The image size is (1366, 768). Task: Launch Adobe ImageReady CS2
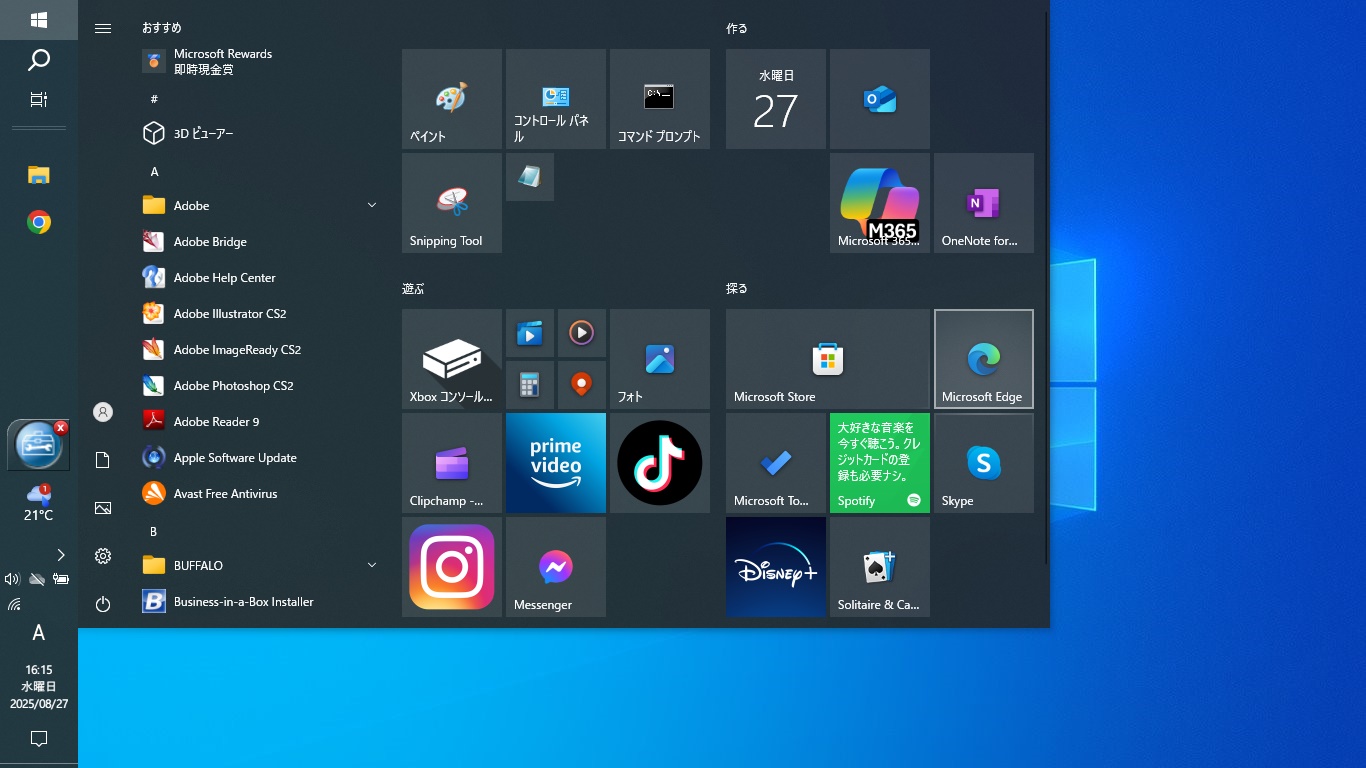[260, 349]
